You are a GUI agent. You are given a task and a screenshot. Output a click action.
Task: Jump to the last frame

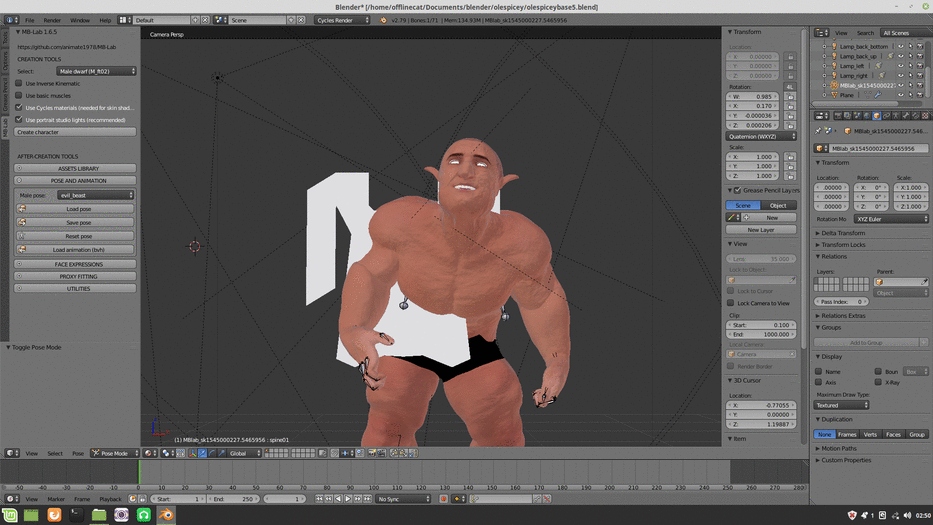(x=367, y=499)
